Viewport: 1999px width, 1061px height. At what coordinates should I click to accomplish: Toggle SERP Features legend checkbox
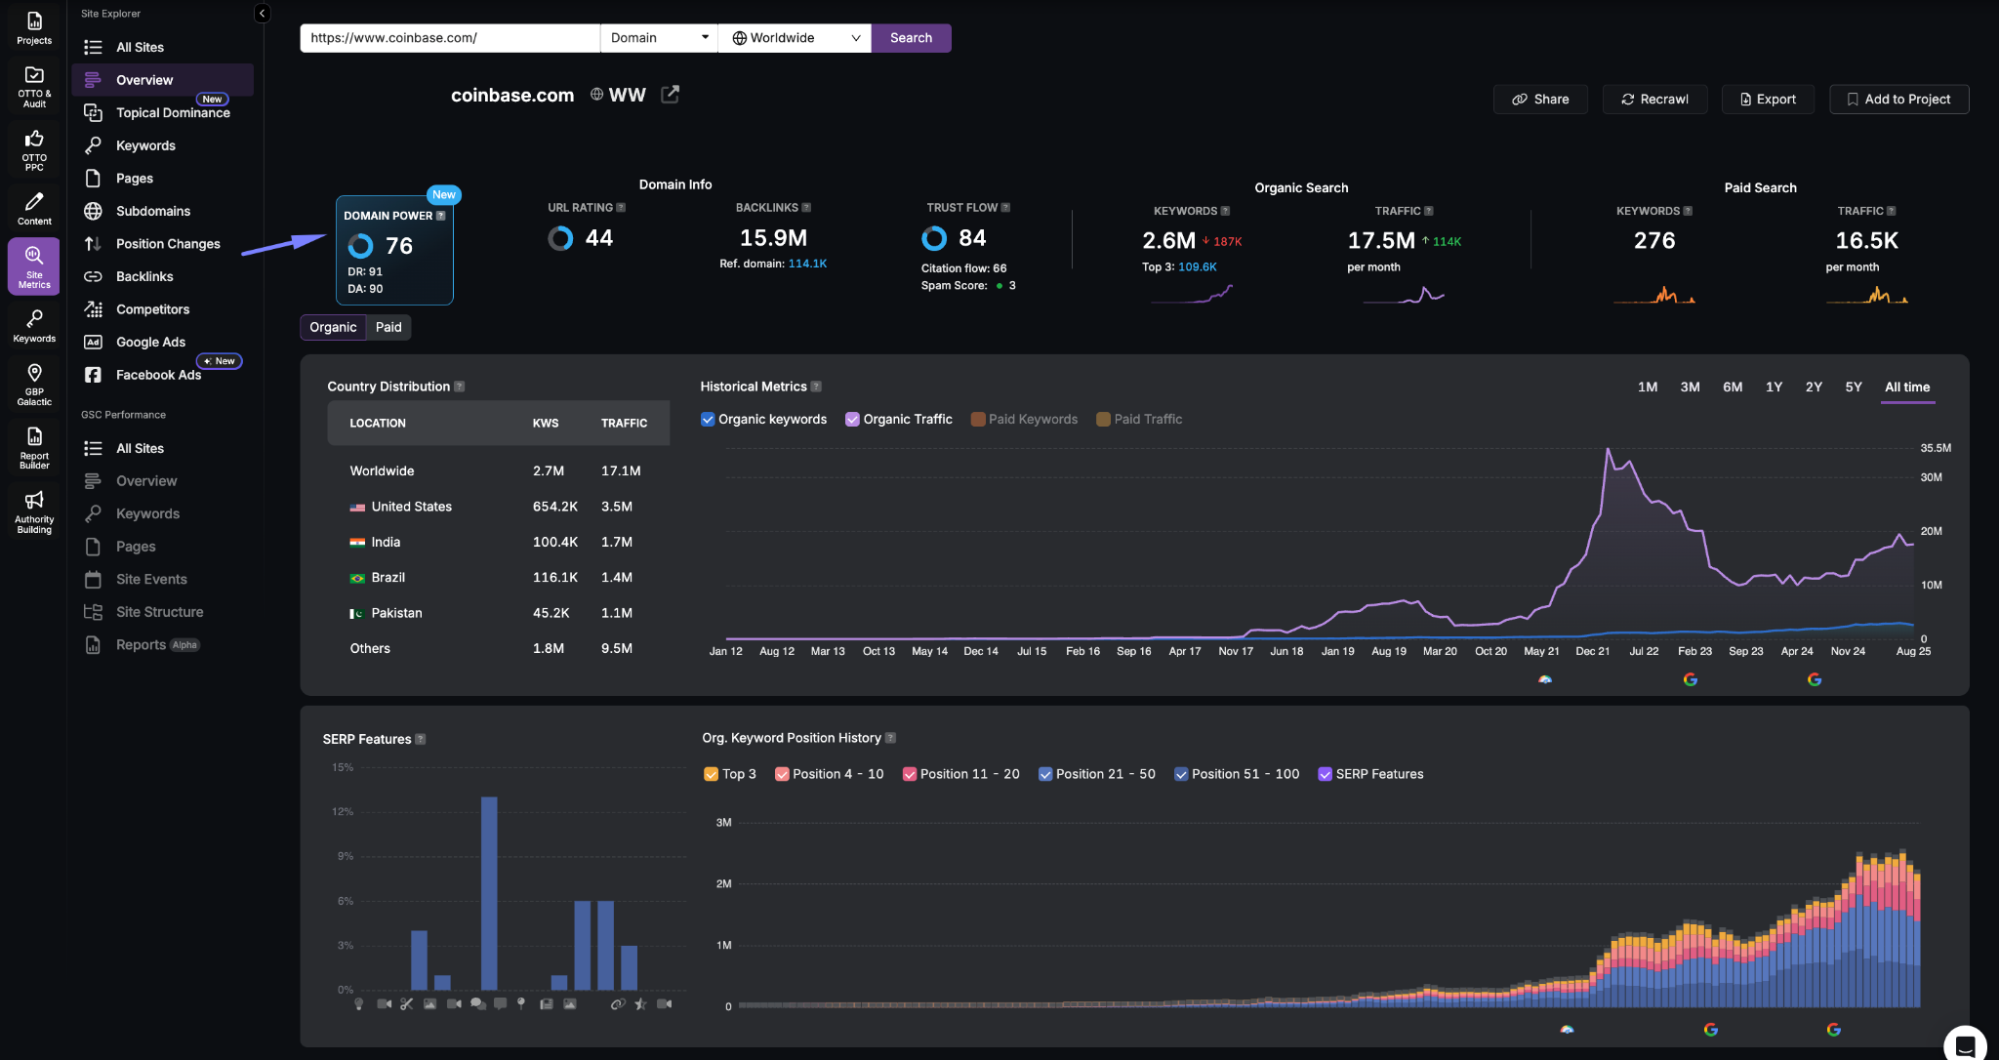(x=1325, y=774)
